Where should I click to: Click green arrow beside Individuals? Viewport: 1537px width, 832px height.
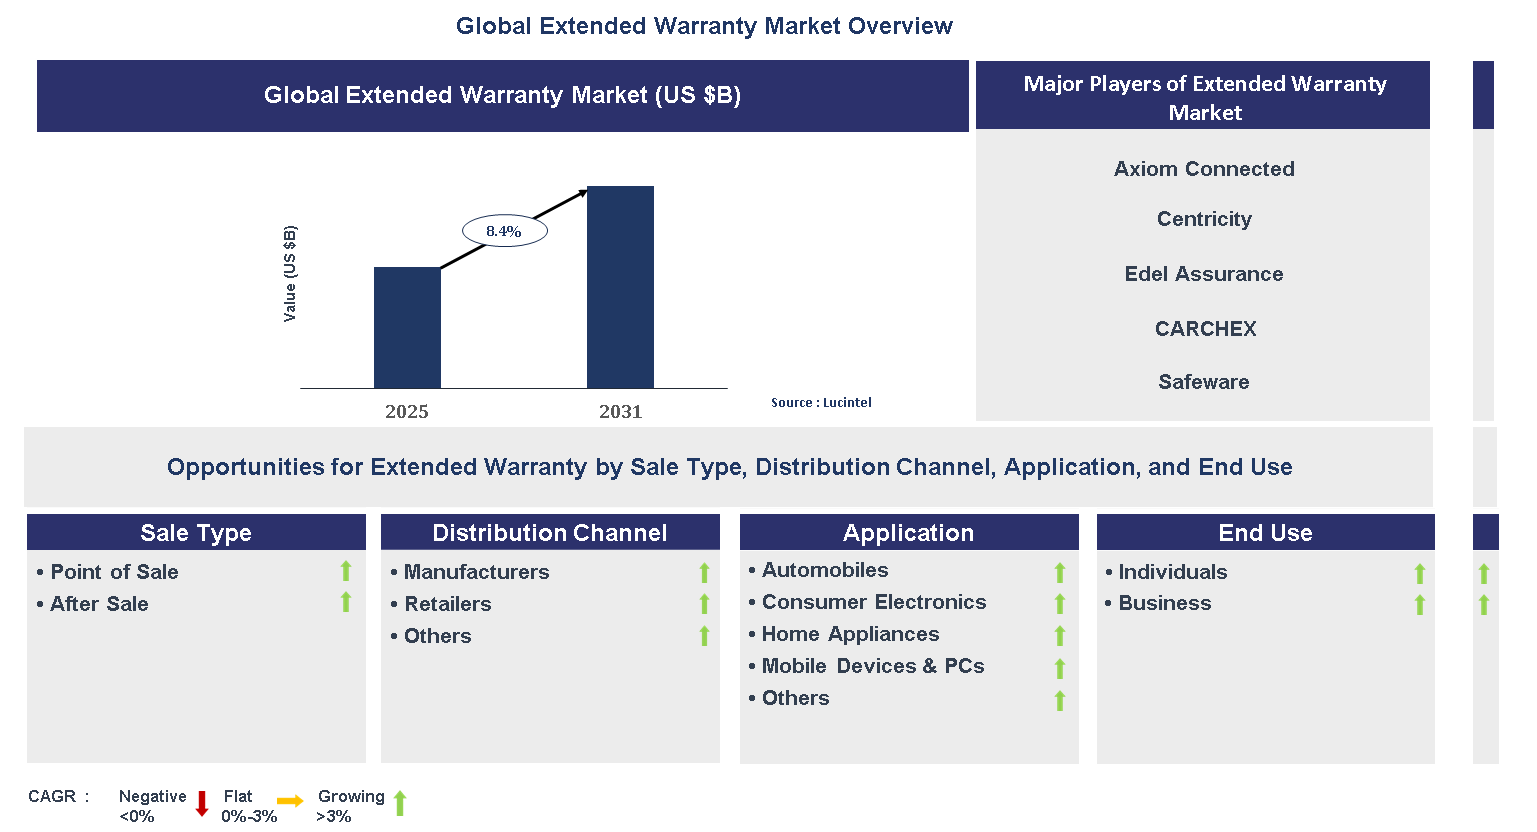coord(1420,573)
